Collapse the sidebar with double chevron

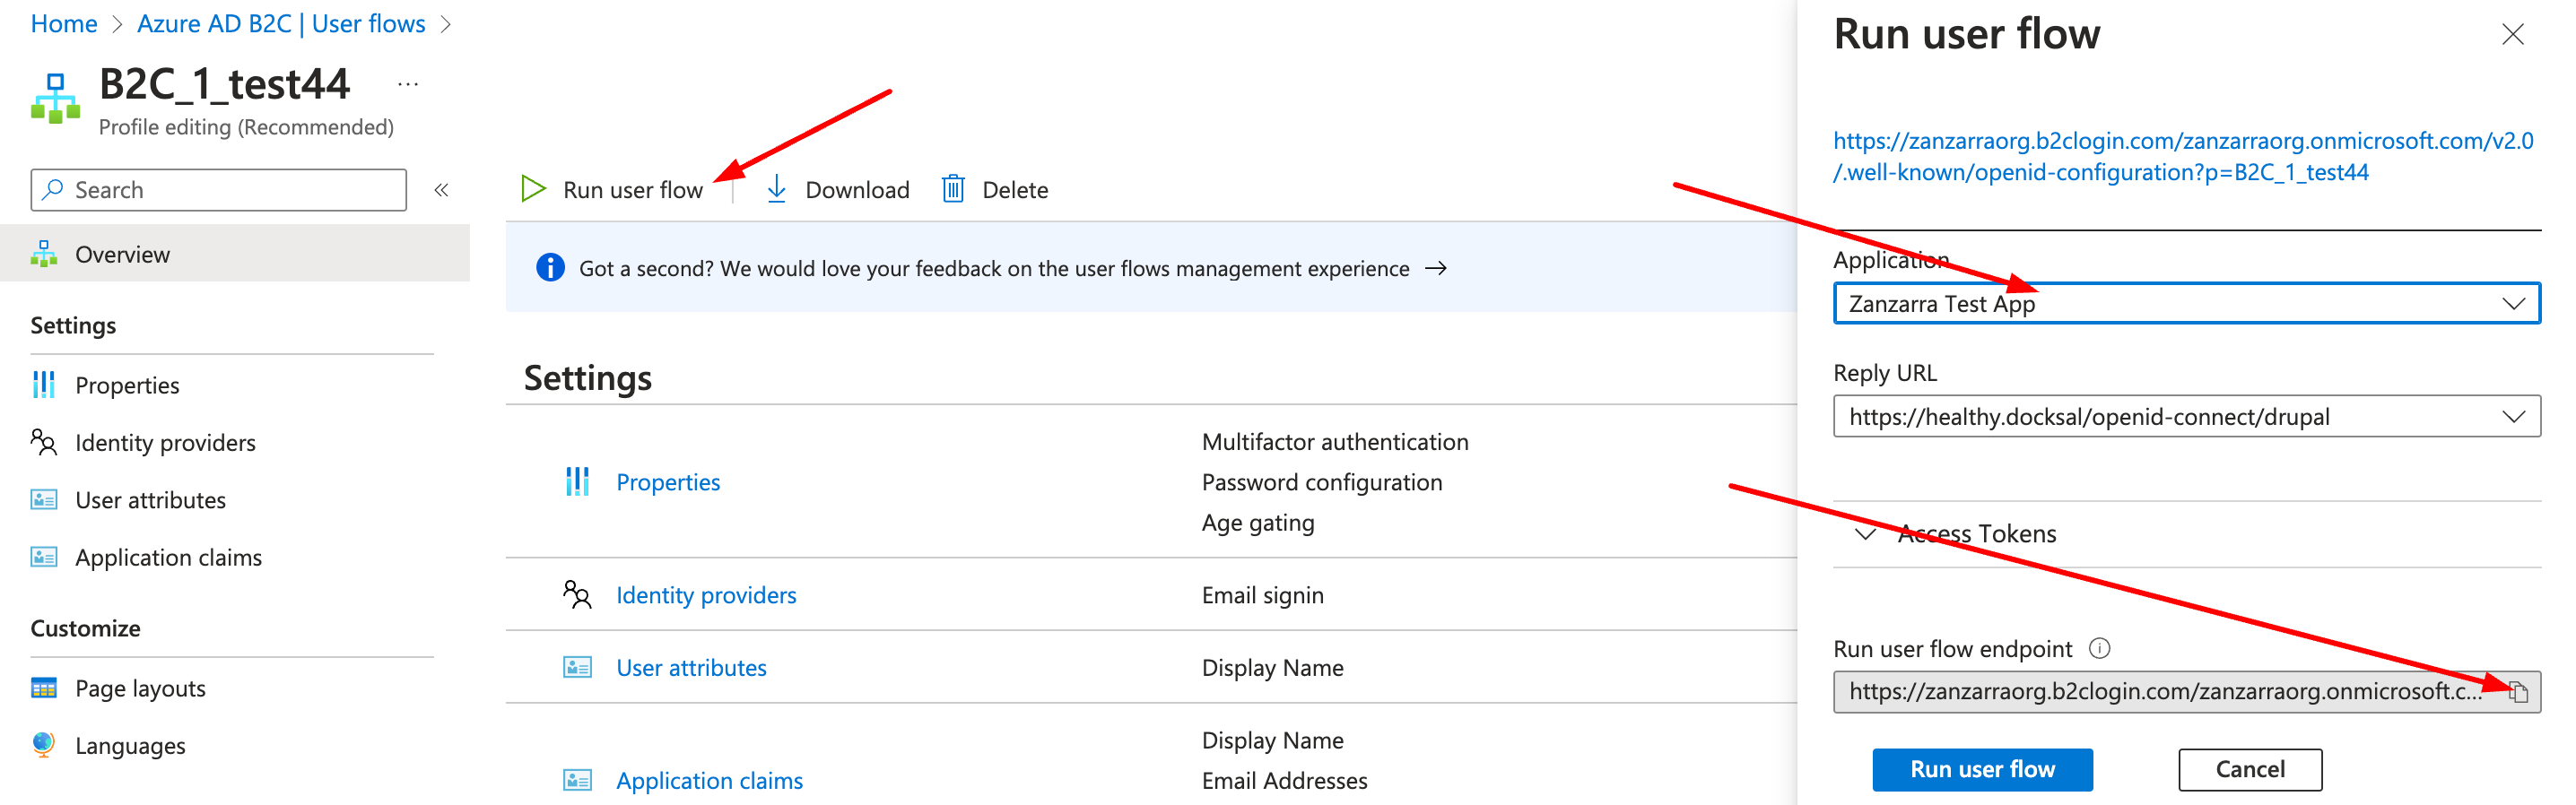(441, 190)
